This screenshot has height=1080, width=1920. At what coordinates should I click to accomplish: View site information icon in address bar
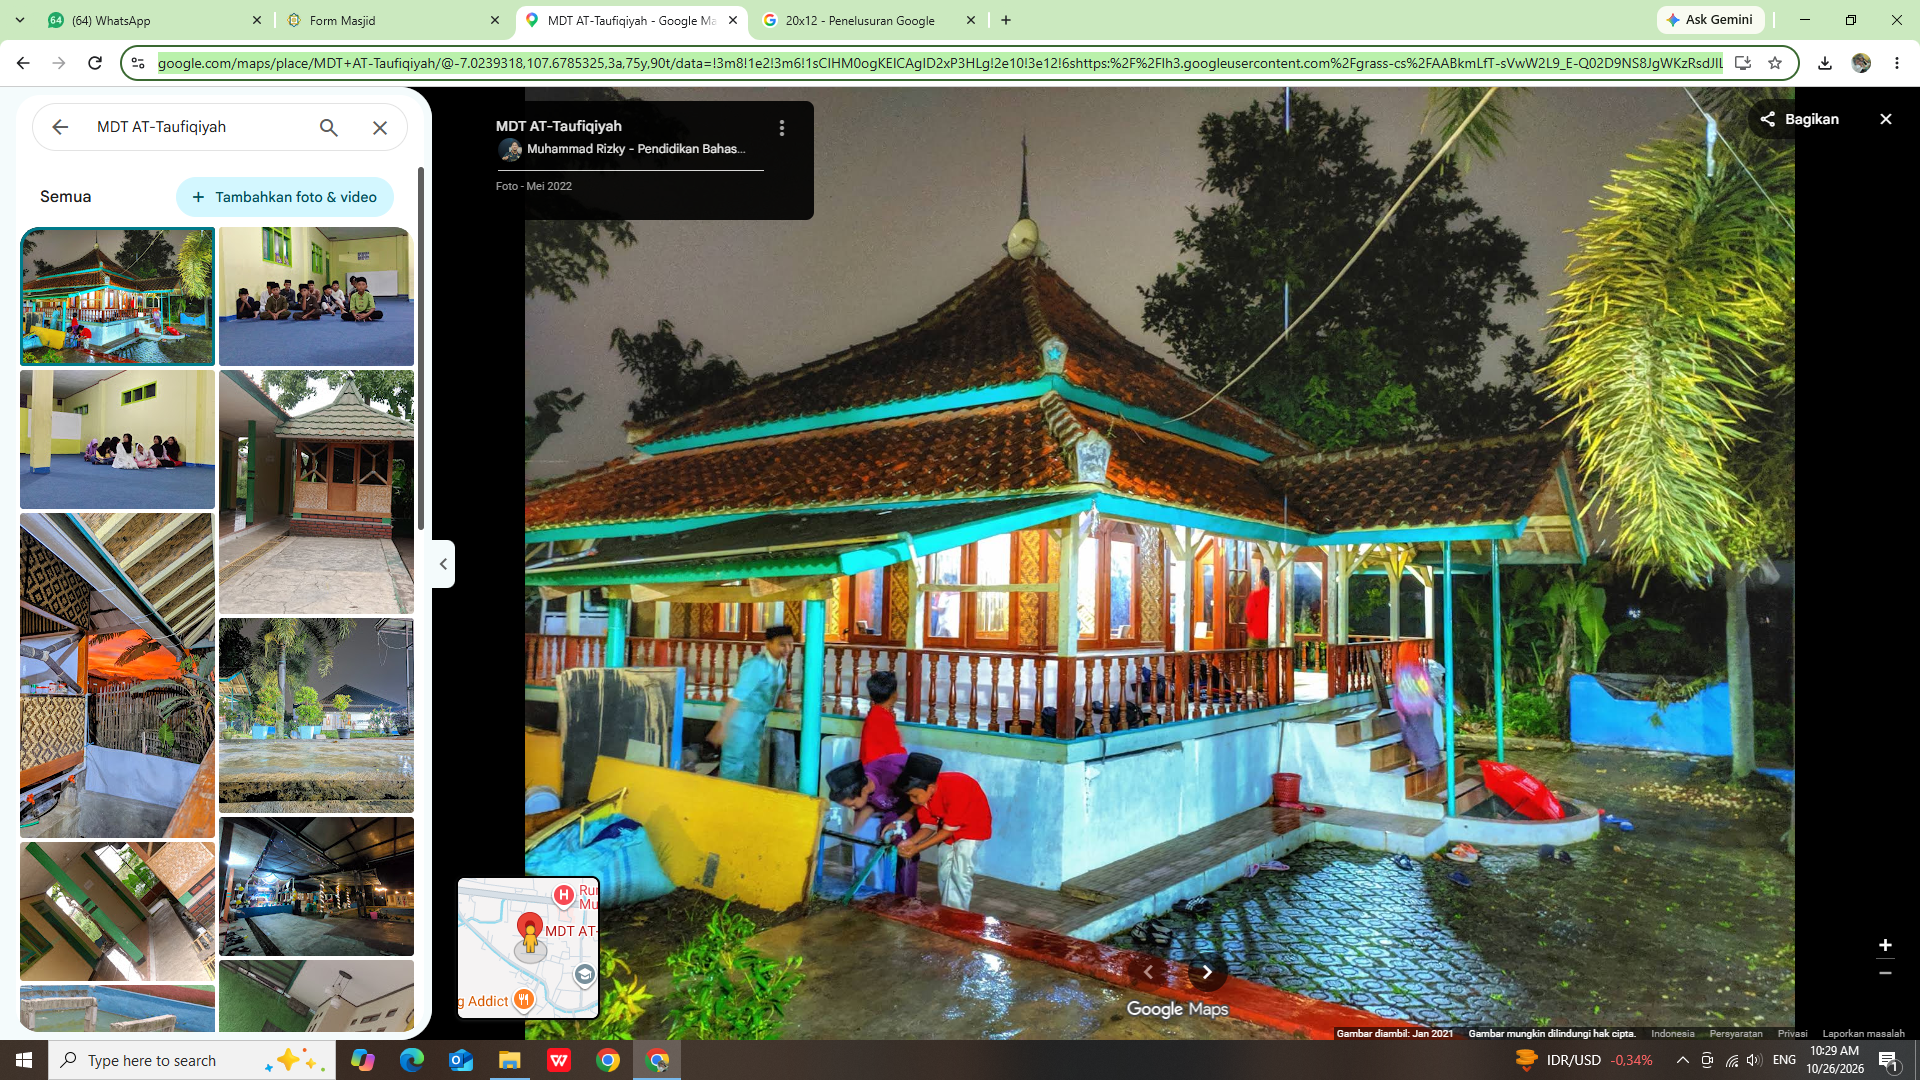(138, 63)
